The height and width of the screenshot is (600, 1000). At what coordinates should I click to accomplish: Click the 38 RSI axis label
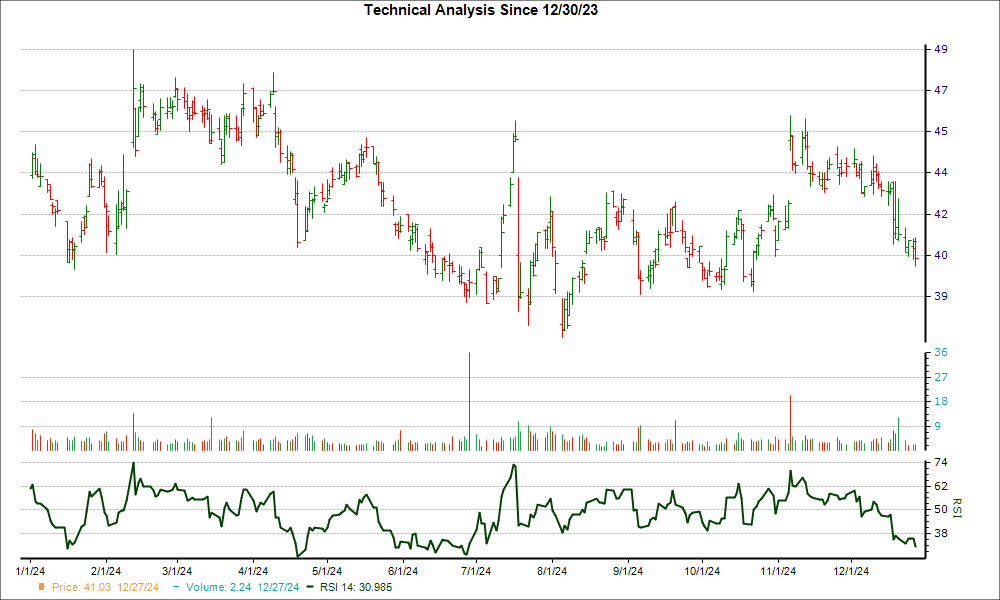(941, 533)
